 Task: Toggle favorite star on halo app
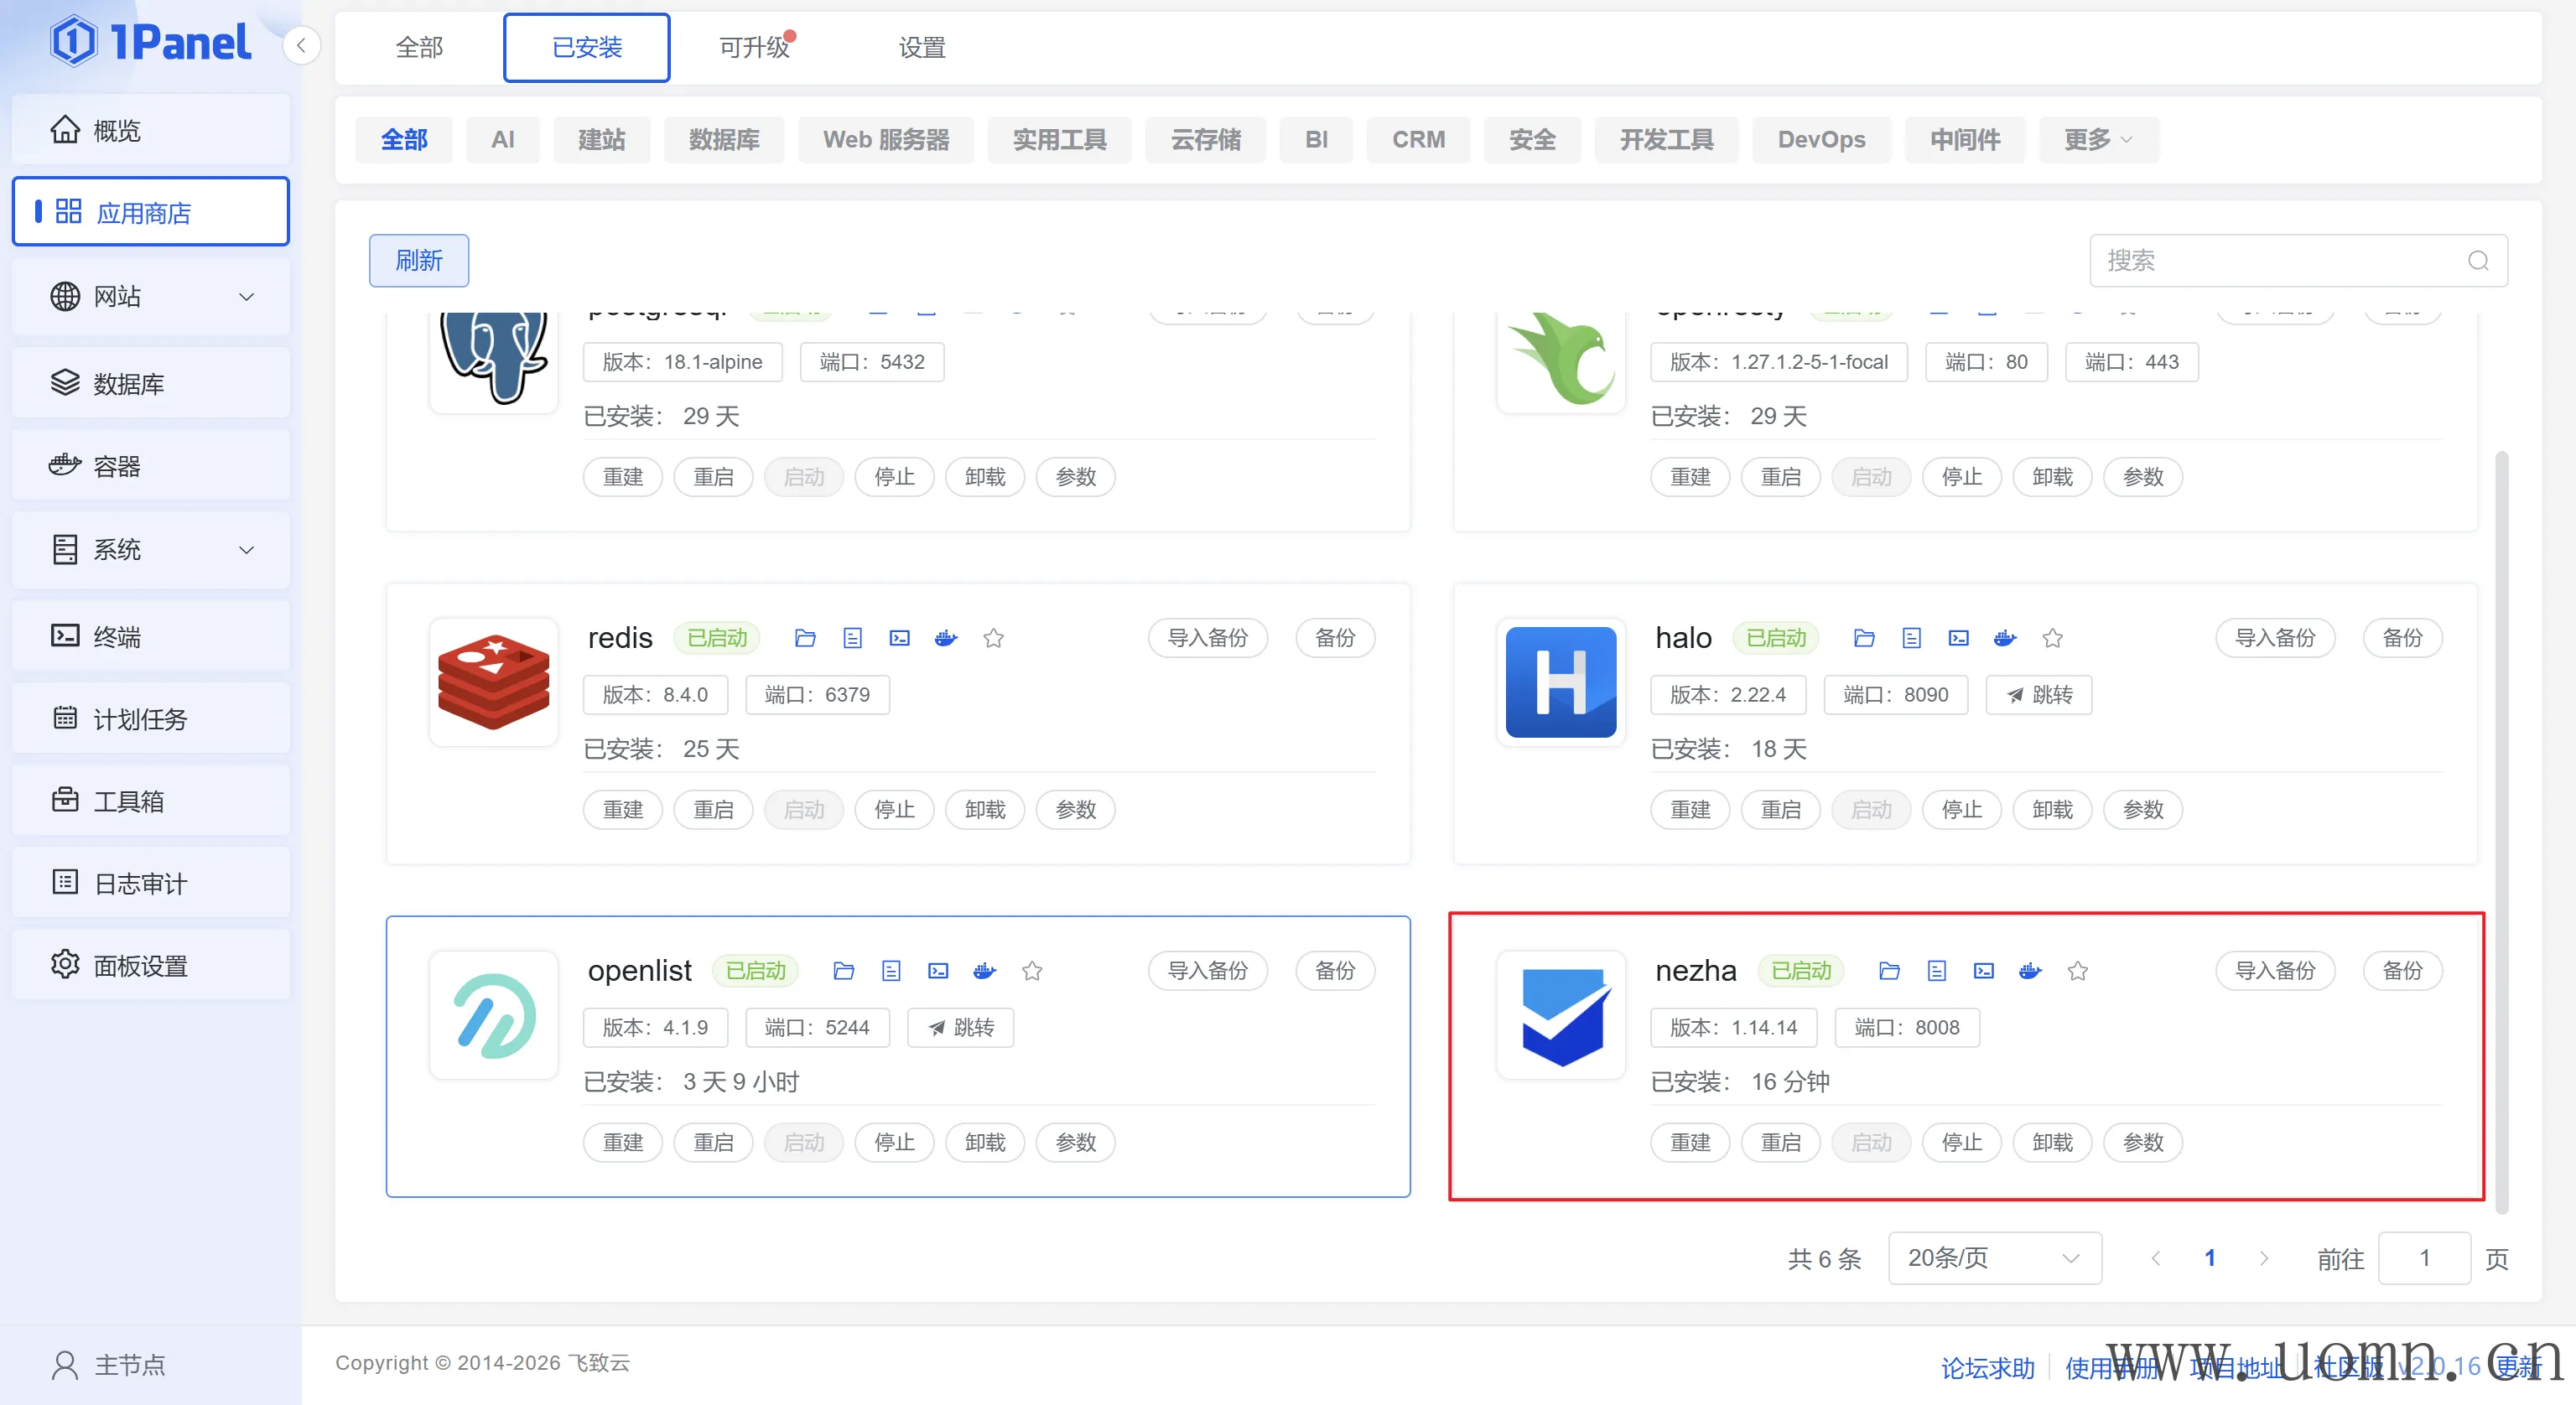click(x=2053, y=638)
